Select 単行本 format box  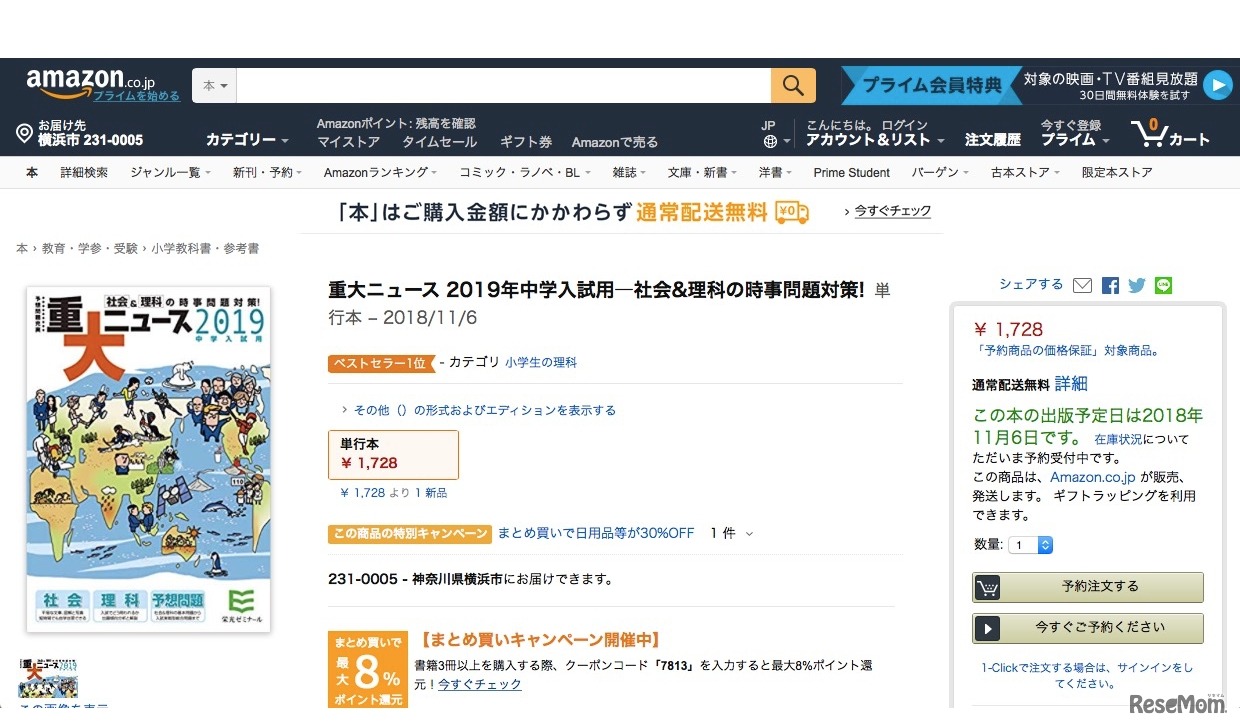(393, 454)
